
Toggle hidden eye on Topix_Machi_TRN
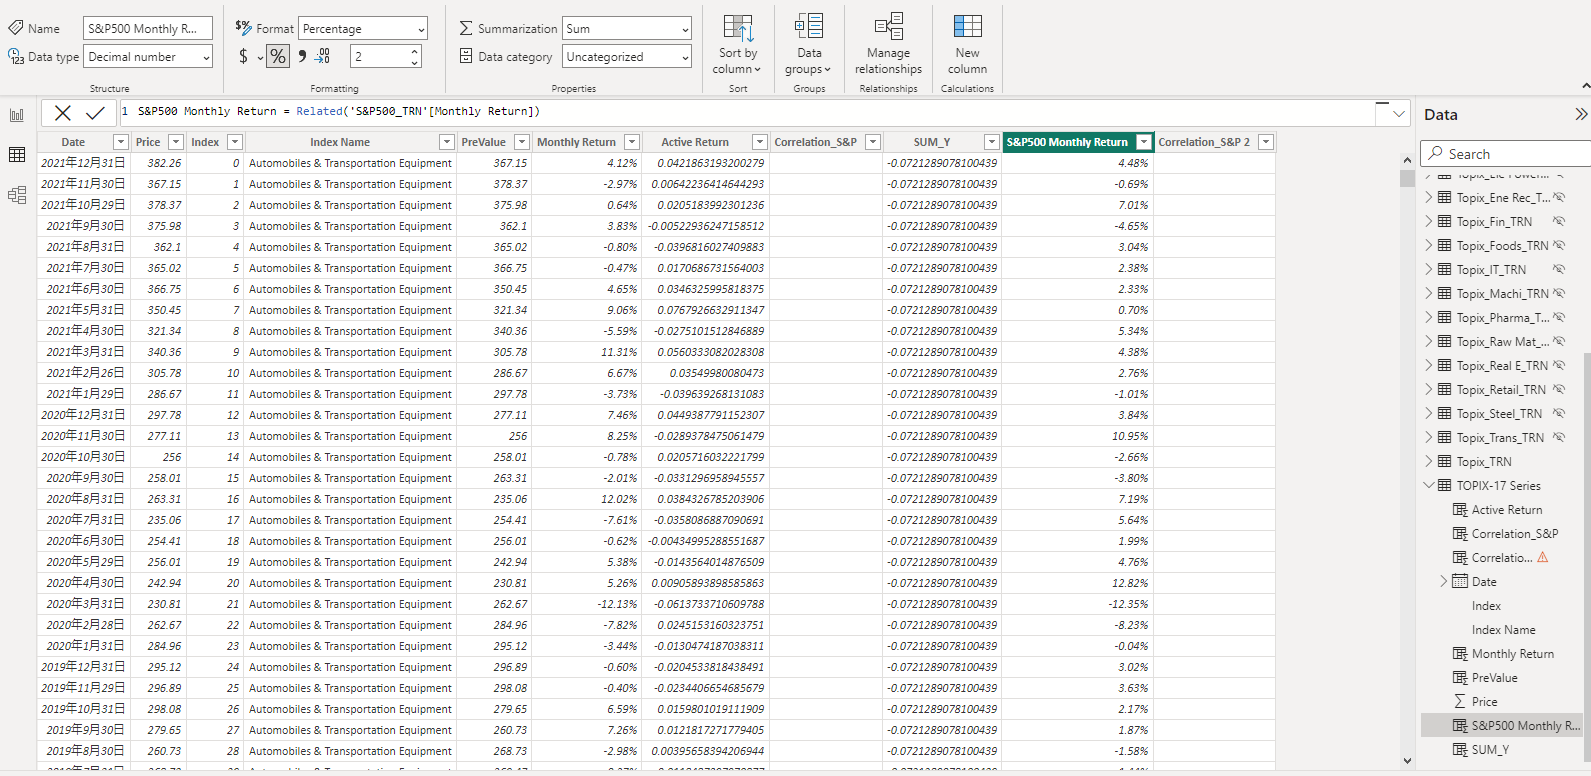1558,294
